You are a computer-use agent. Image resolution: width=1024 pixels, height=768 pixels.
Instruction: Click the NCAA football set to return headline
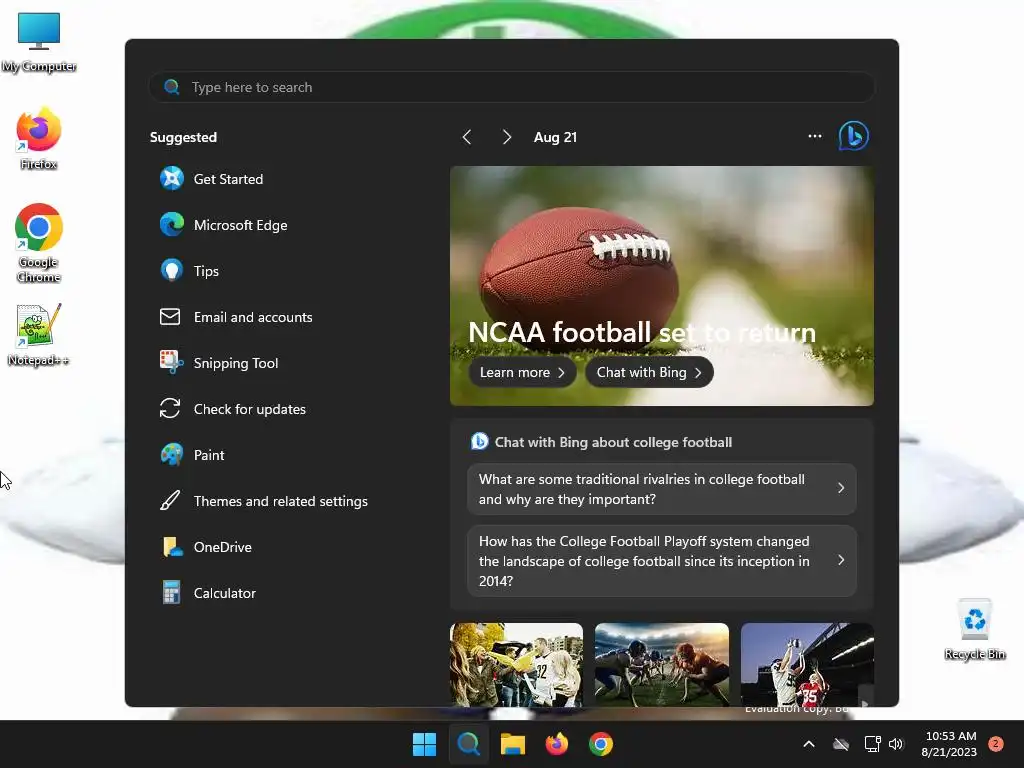[642, 332]
